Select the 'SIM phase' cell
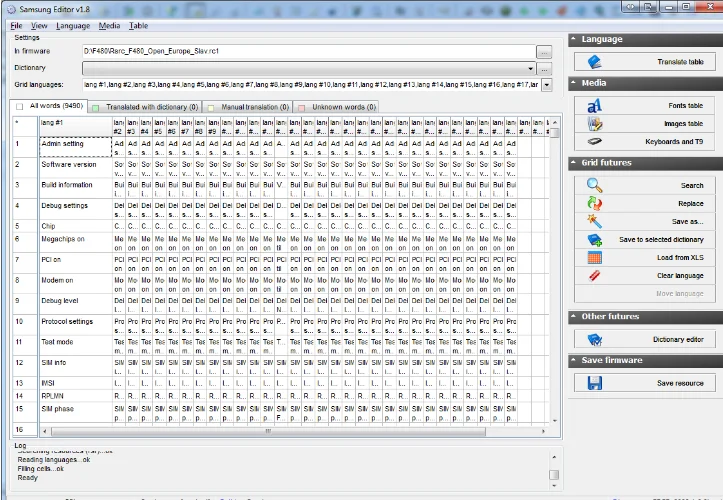 coord(76,412)
